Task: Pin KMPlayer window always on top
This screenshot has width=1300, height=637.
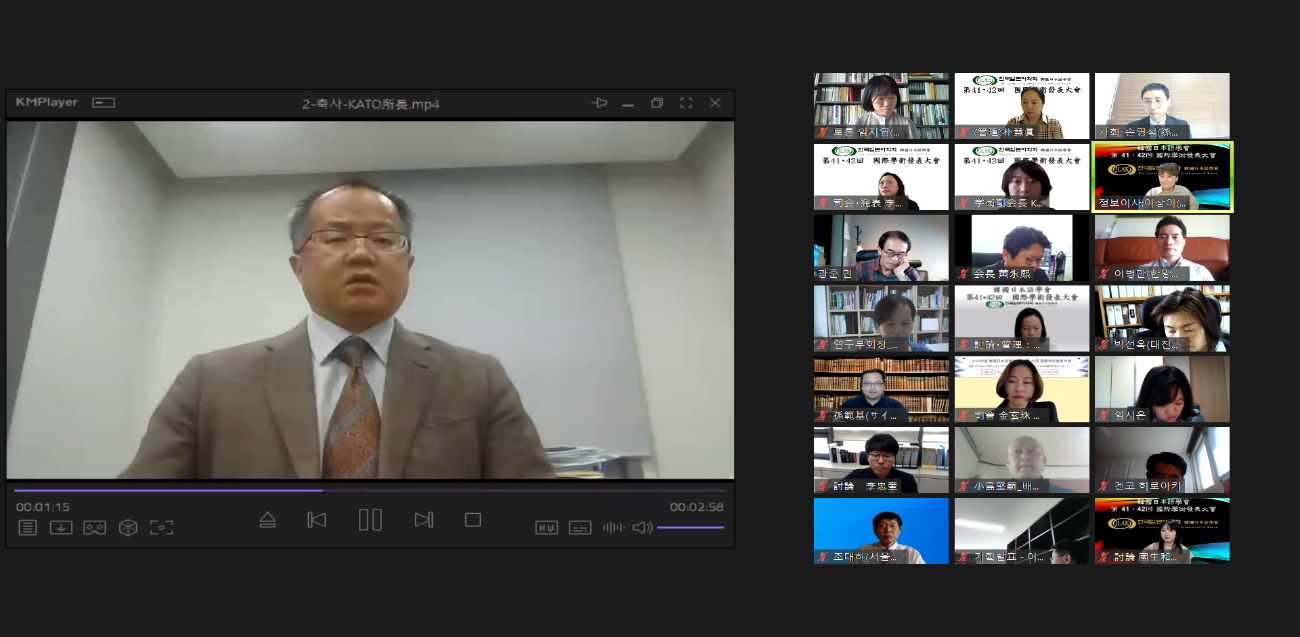Action: point(599,103)
